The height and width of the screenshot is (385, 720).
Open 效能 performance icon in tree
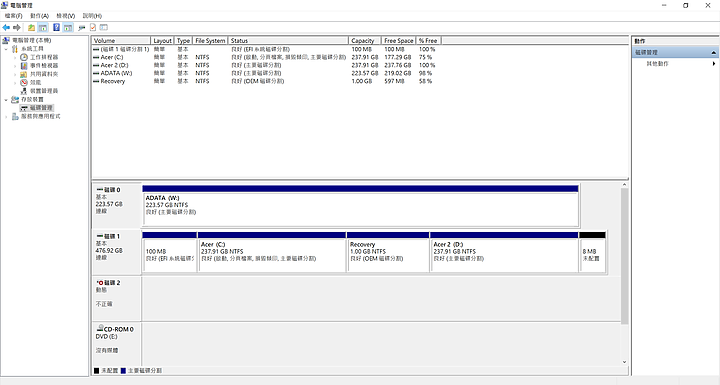(24, 82)
